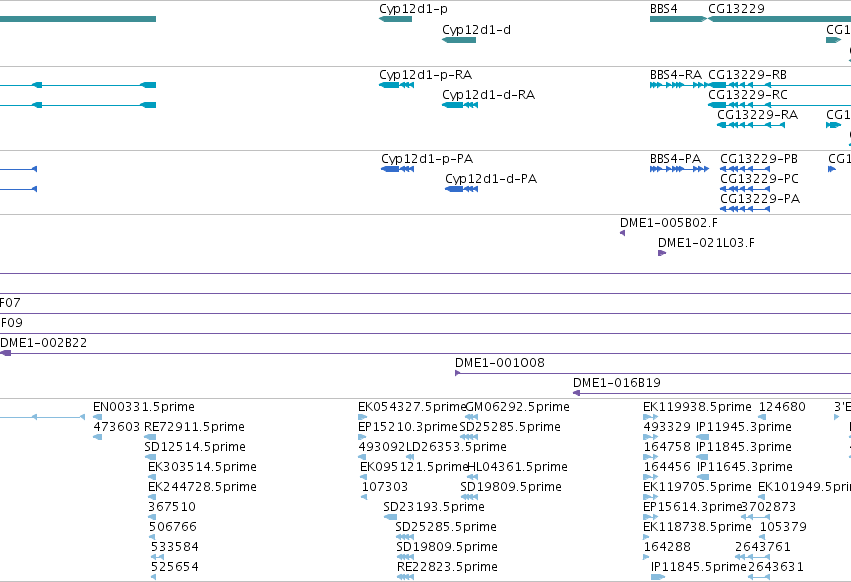Viewport: 851px width, 582px height.
Task: Click the CG13229 gene feature
Action: (779, 19)
